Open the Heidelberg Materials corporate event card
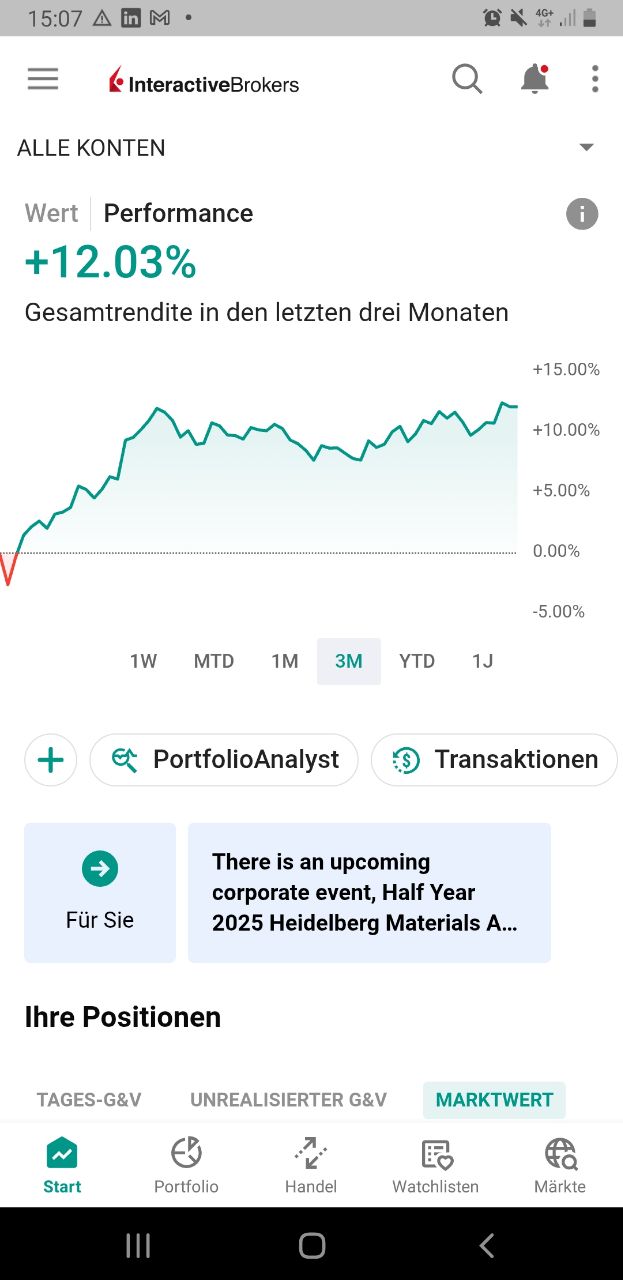This screenshot has width=623, height=1280. pos(369,893)
